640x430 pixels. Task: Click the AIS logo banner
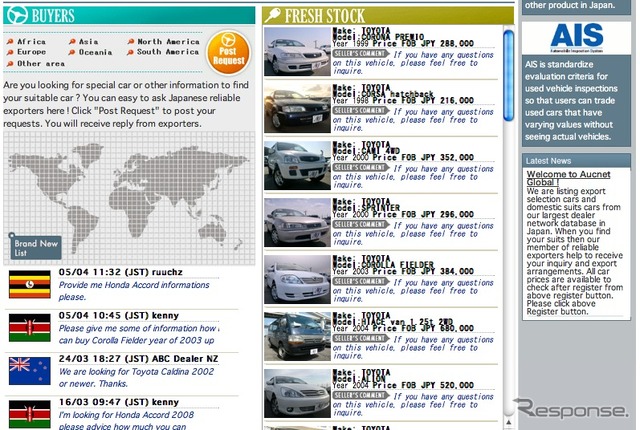point(576,38)
